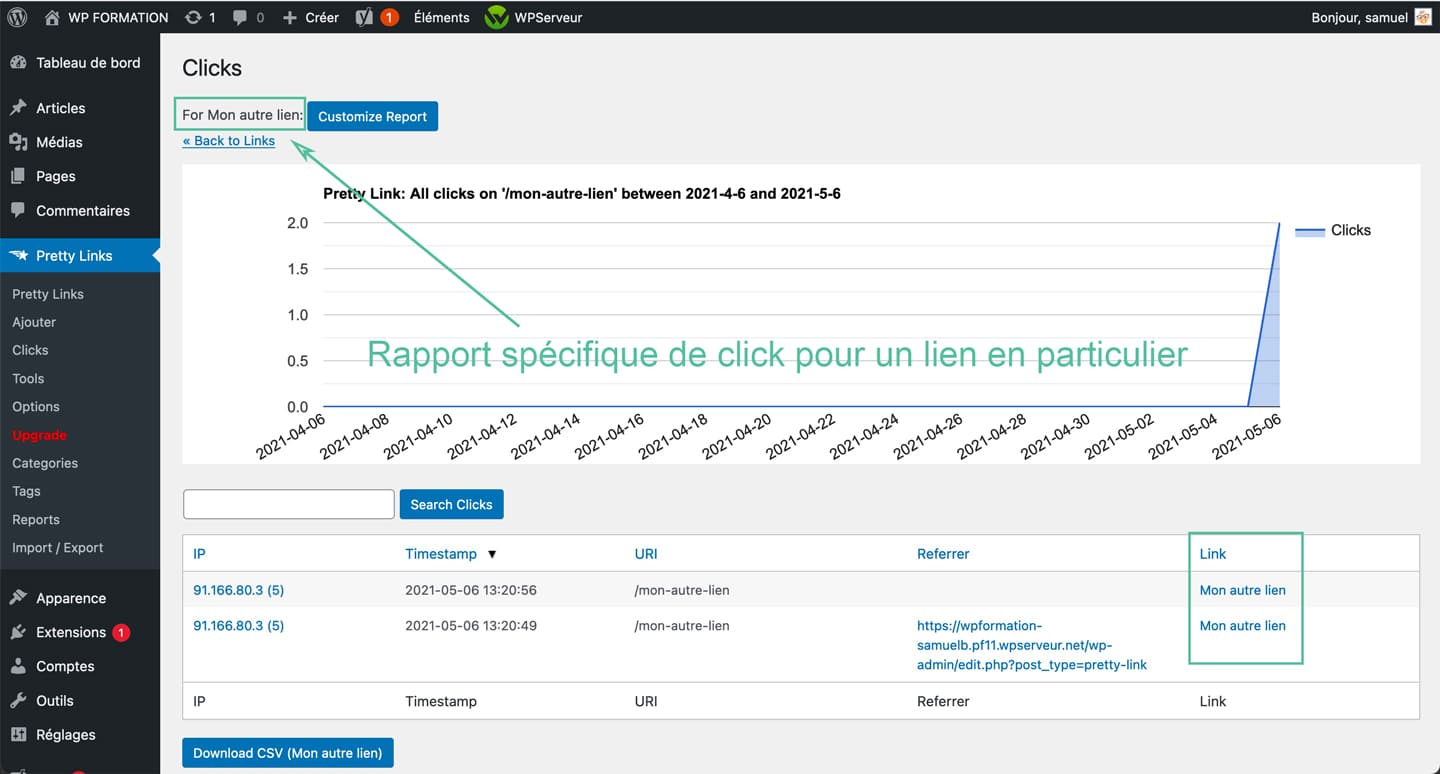Screen dimensions: 1440x774
Task: Open the WordPress logo menu
Action: [15, 16]
